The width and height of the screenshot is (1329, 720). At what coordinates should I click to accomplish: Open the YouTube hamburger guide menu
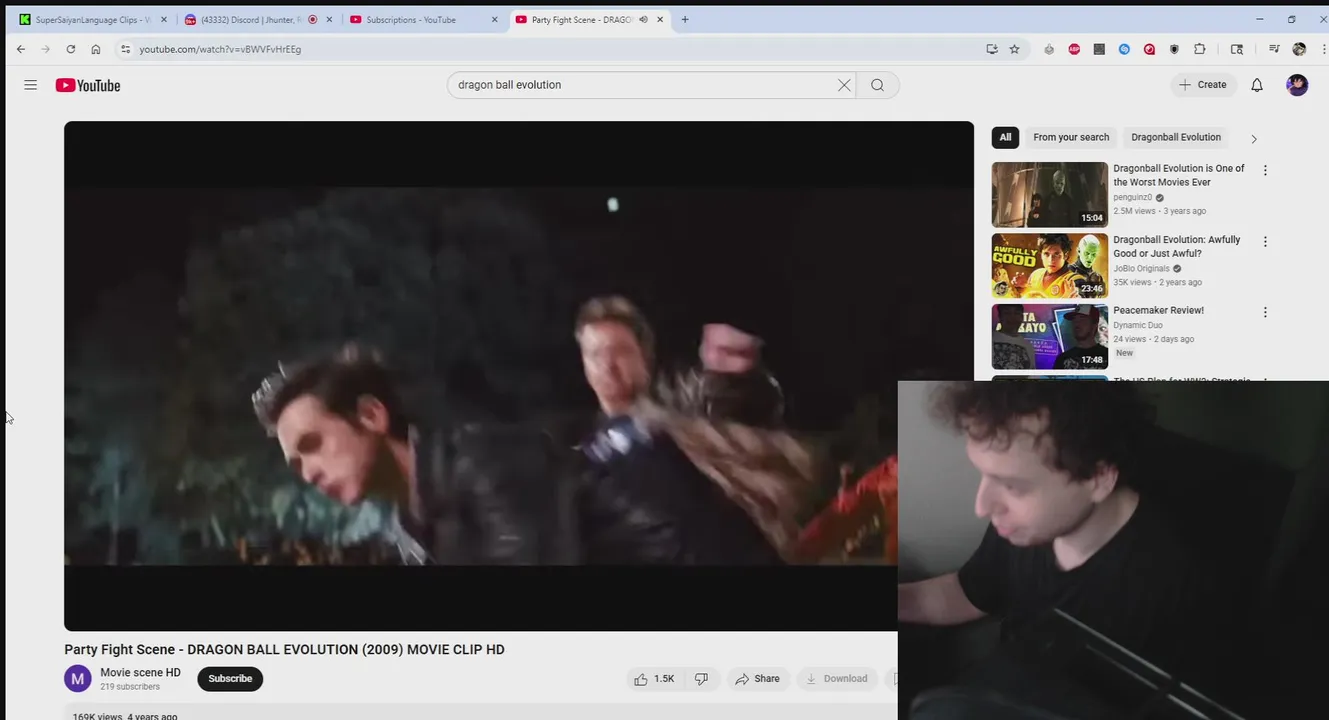click(x=30, y=85)
